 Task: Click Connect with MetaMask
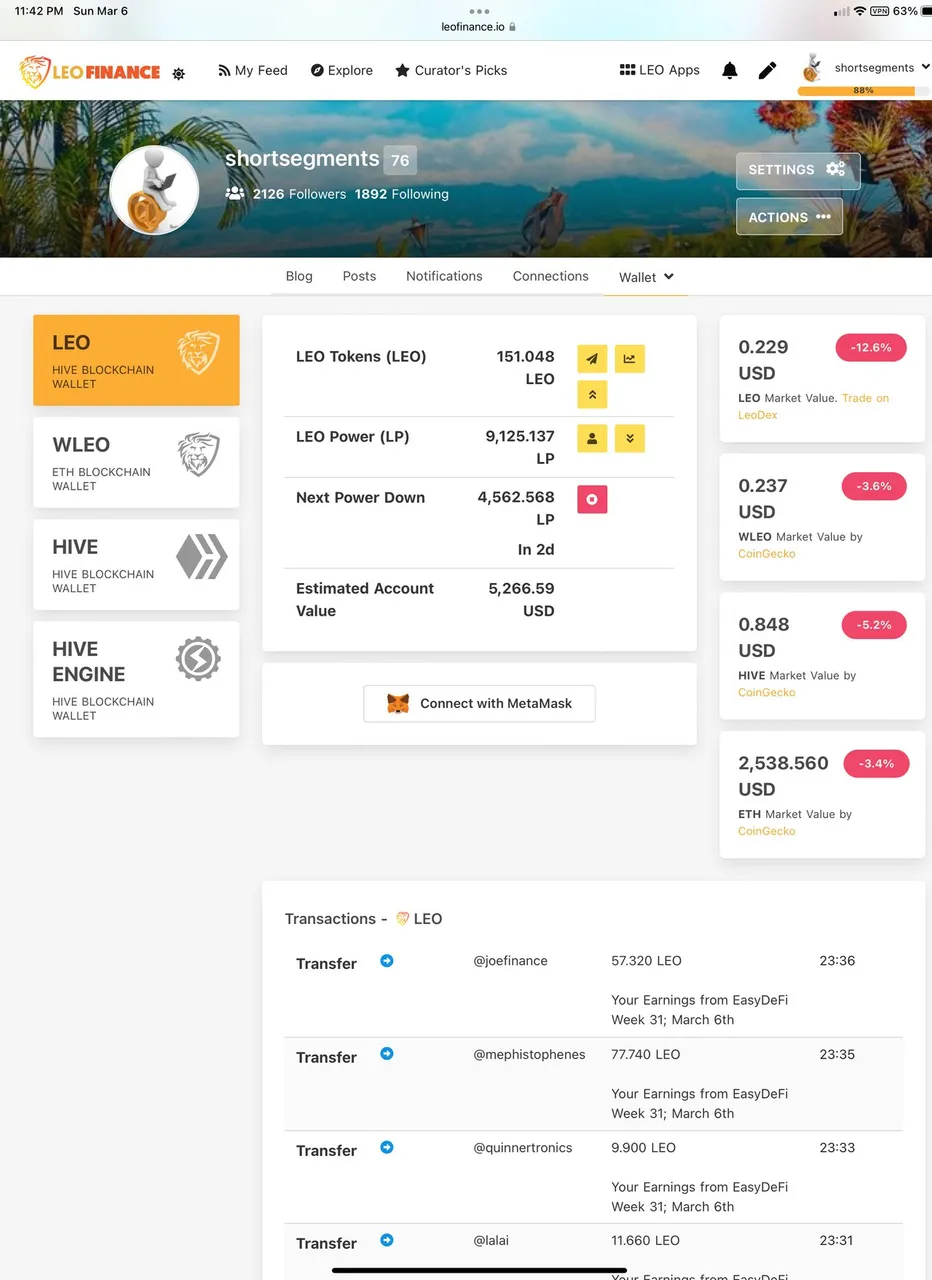coord(479,703)
